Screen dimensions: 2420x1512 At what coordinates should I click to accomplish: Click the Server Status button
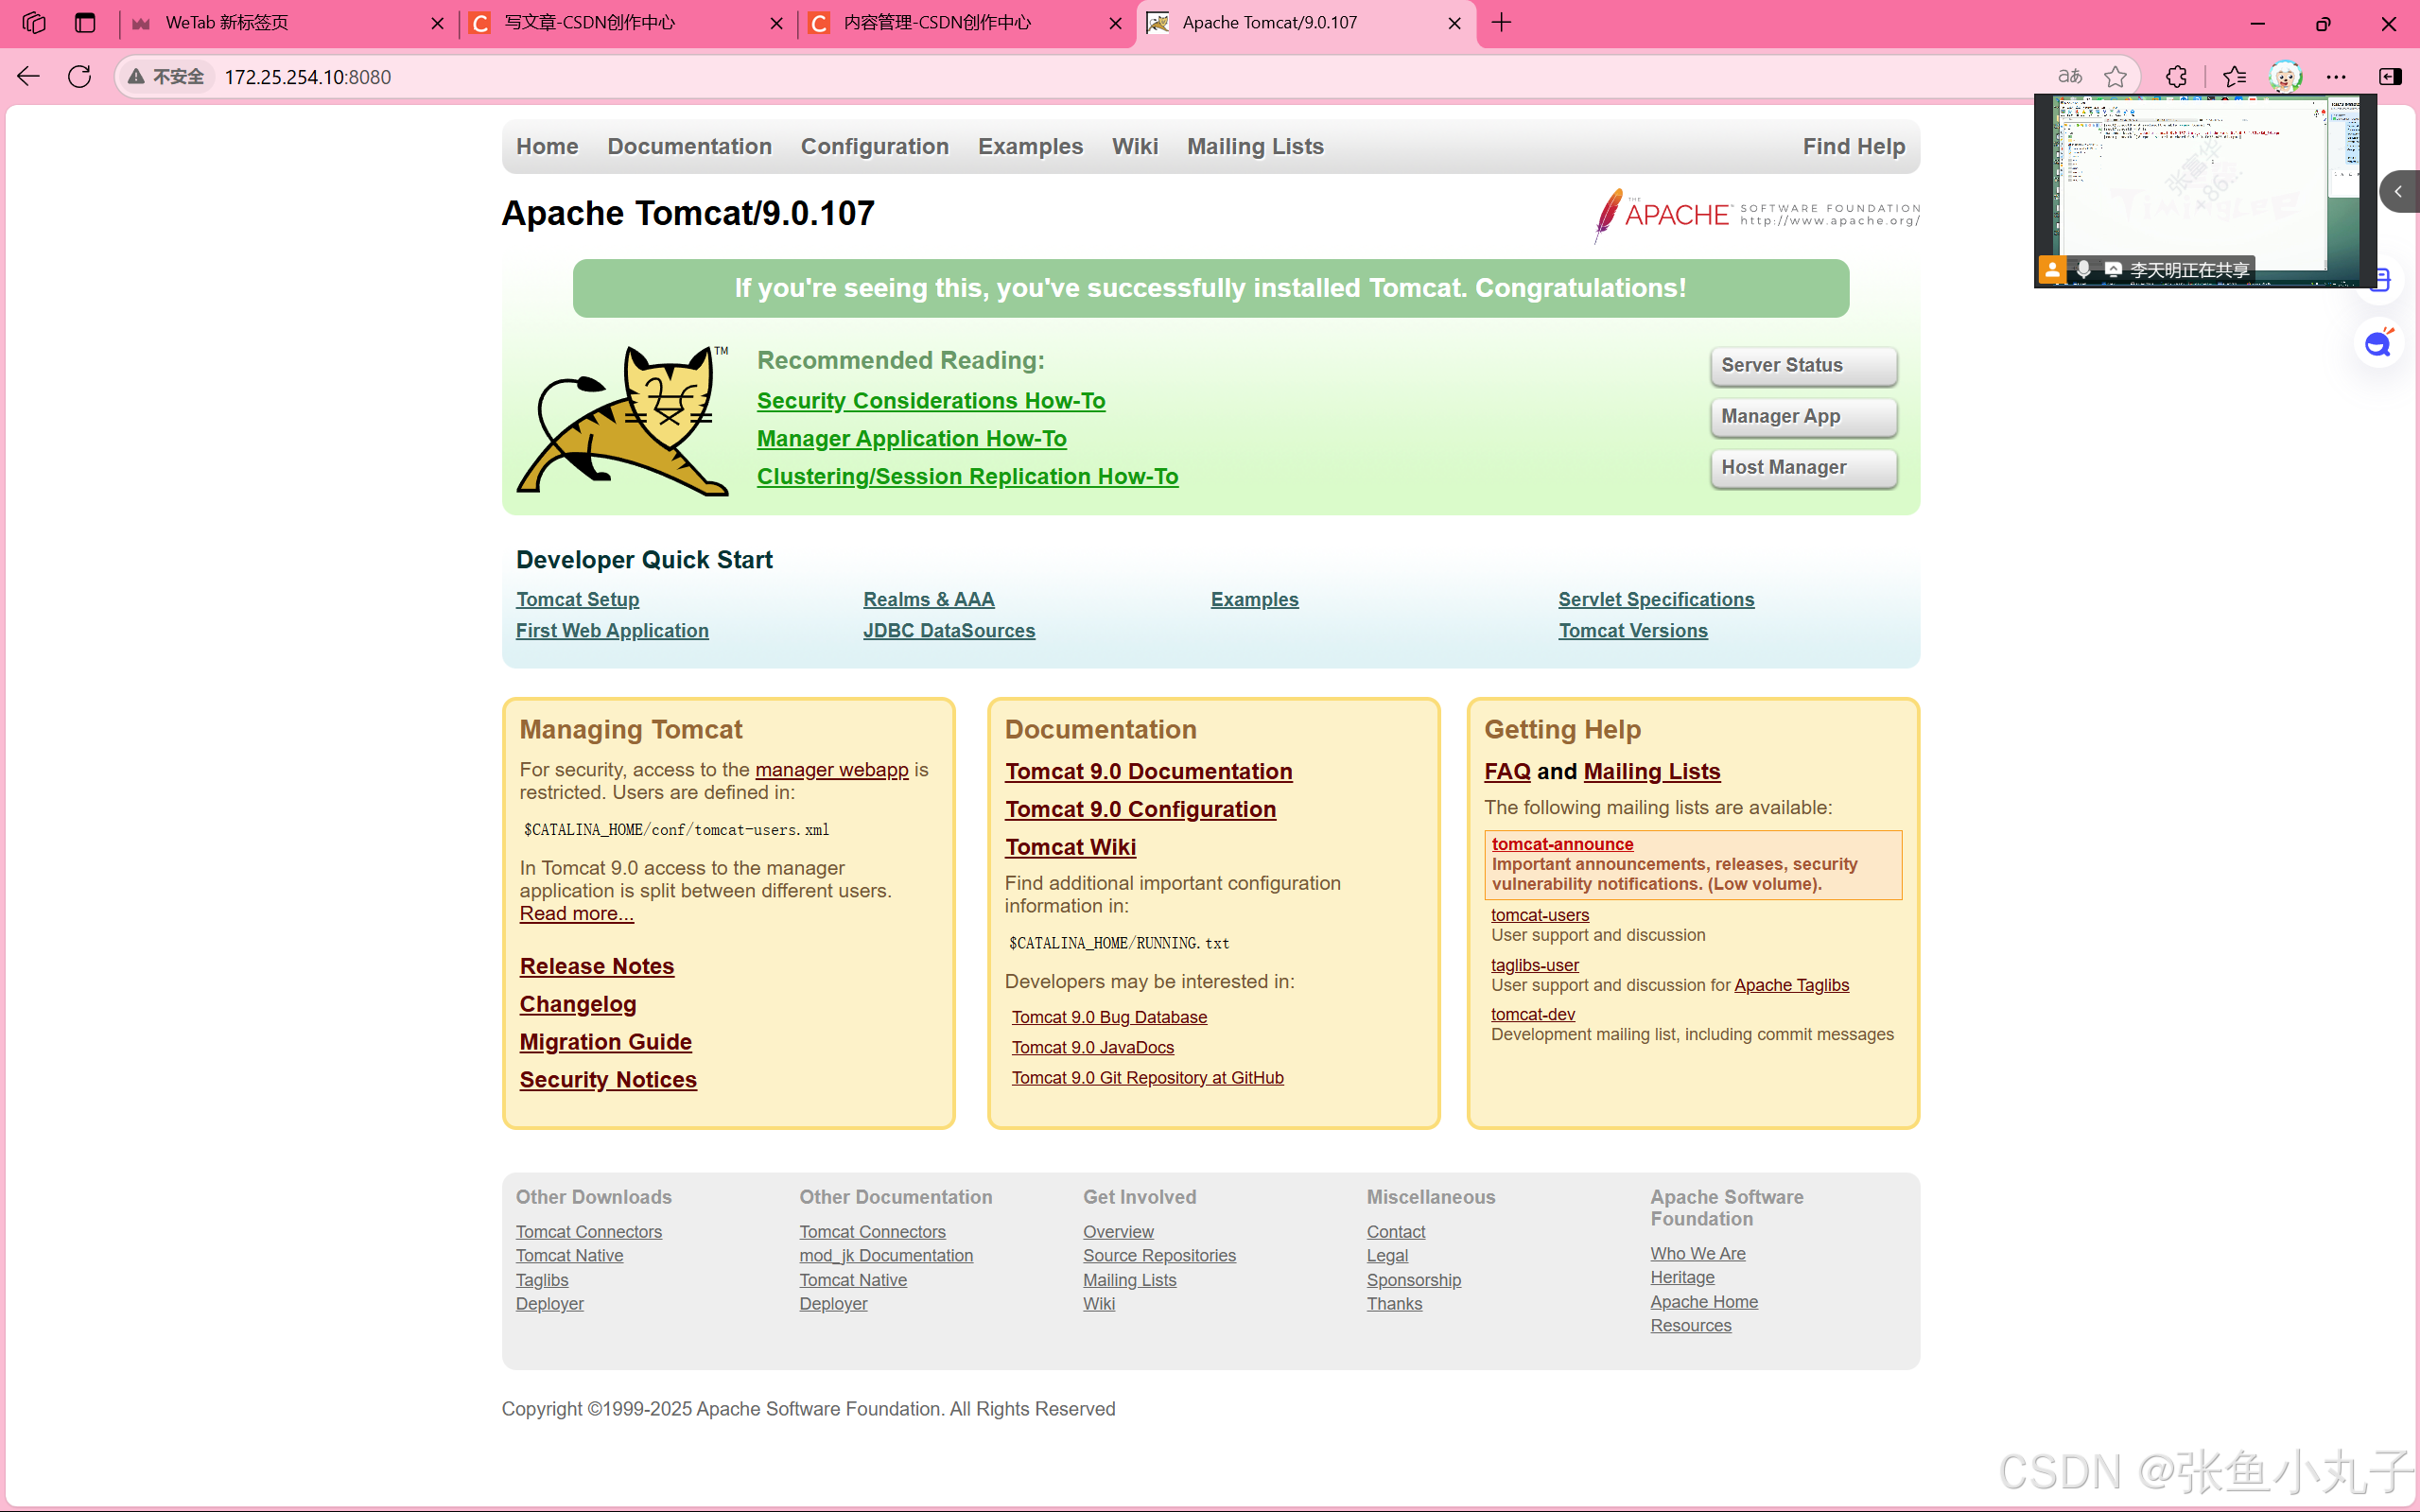[x=1803, y=366]
